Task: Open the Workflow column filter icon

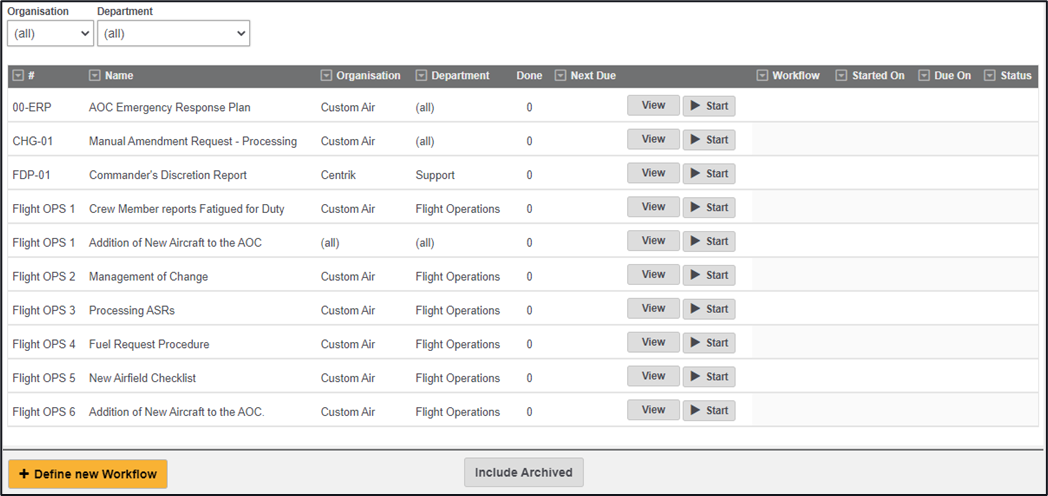Action: coord(762,76)
